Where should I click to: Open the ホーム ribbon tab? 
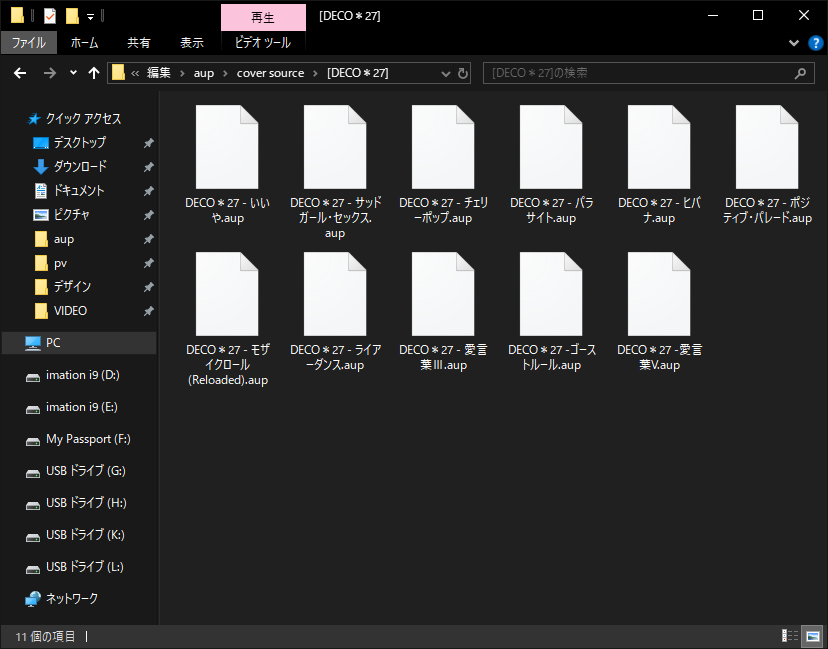pyautogui.click(x=84, y=43)
